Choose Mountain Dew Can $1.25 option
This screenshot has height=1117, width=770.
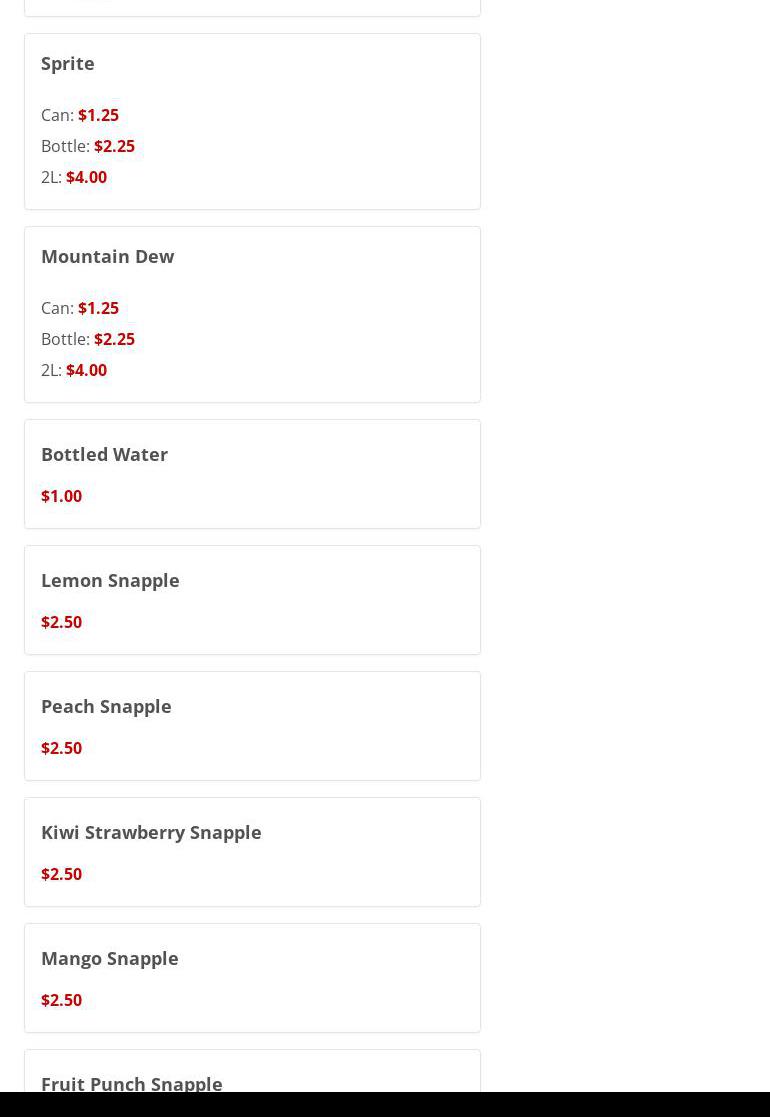(x=80, y=308)
